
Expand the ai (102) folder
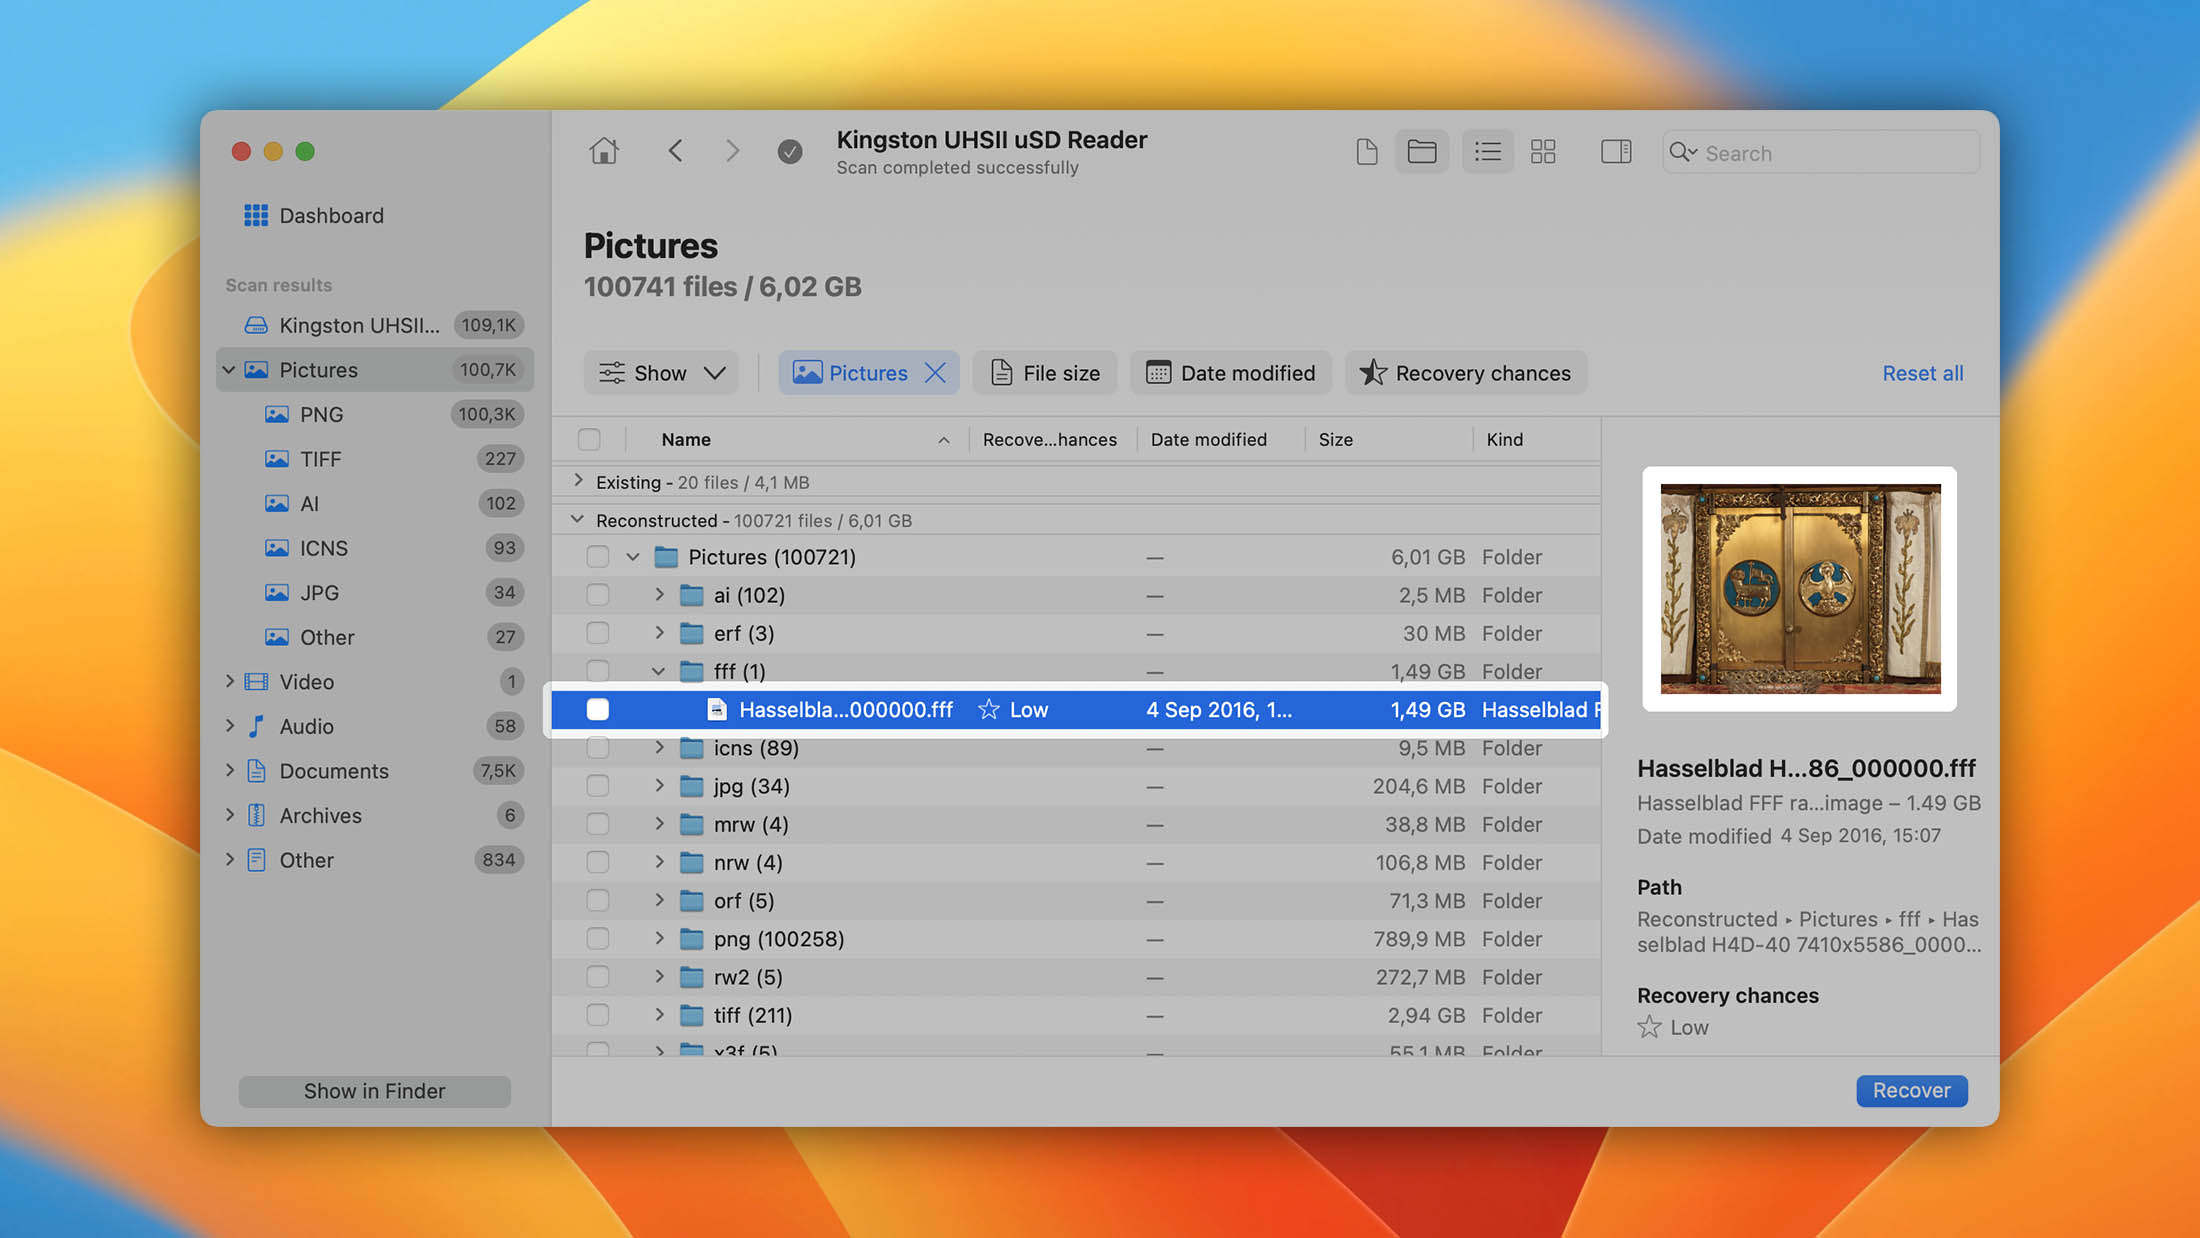tap(660, 594)
